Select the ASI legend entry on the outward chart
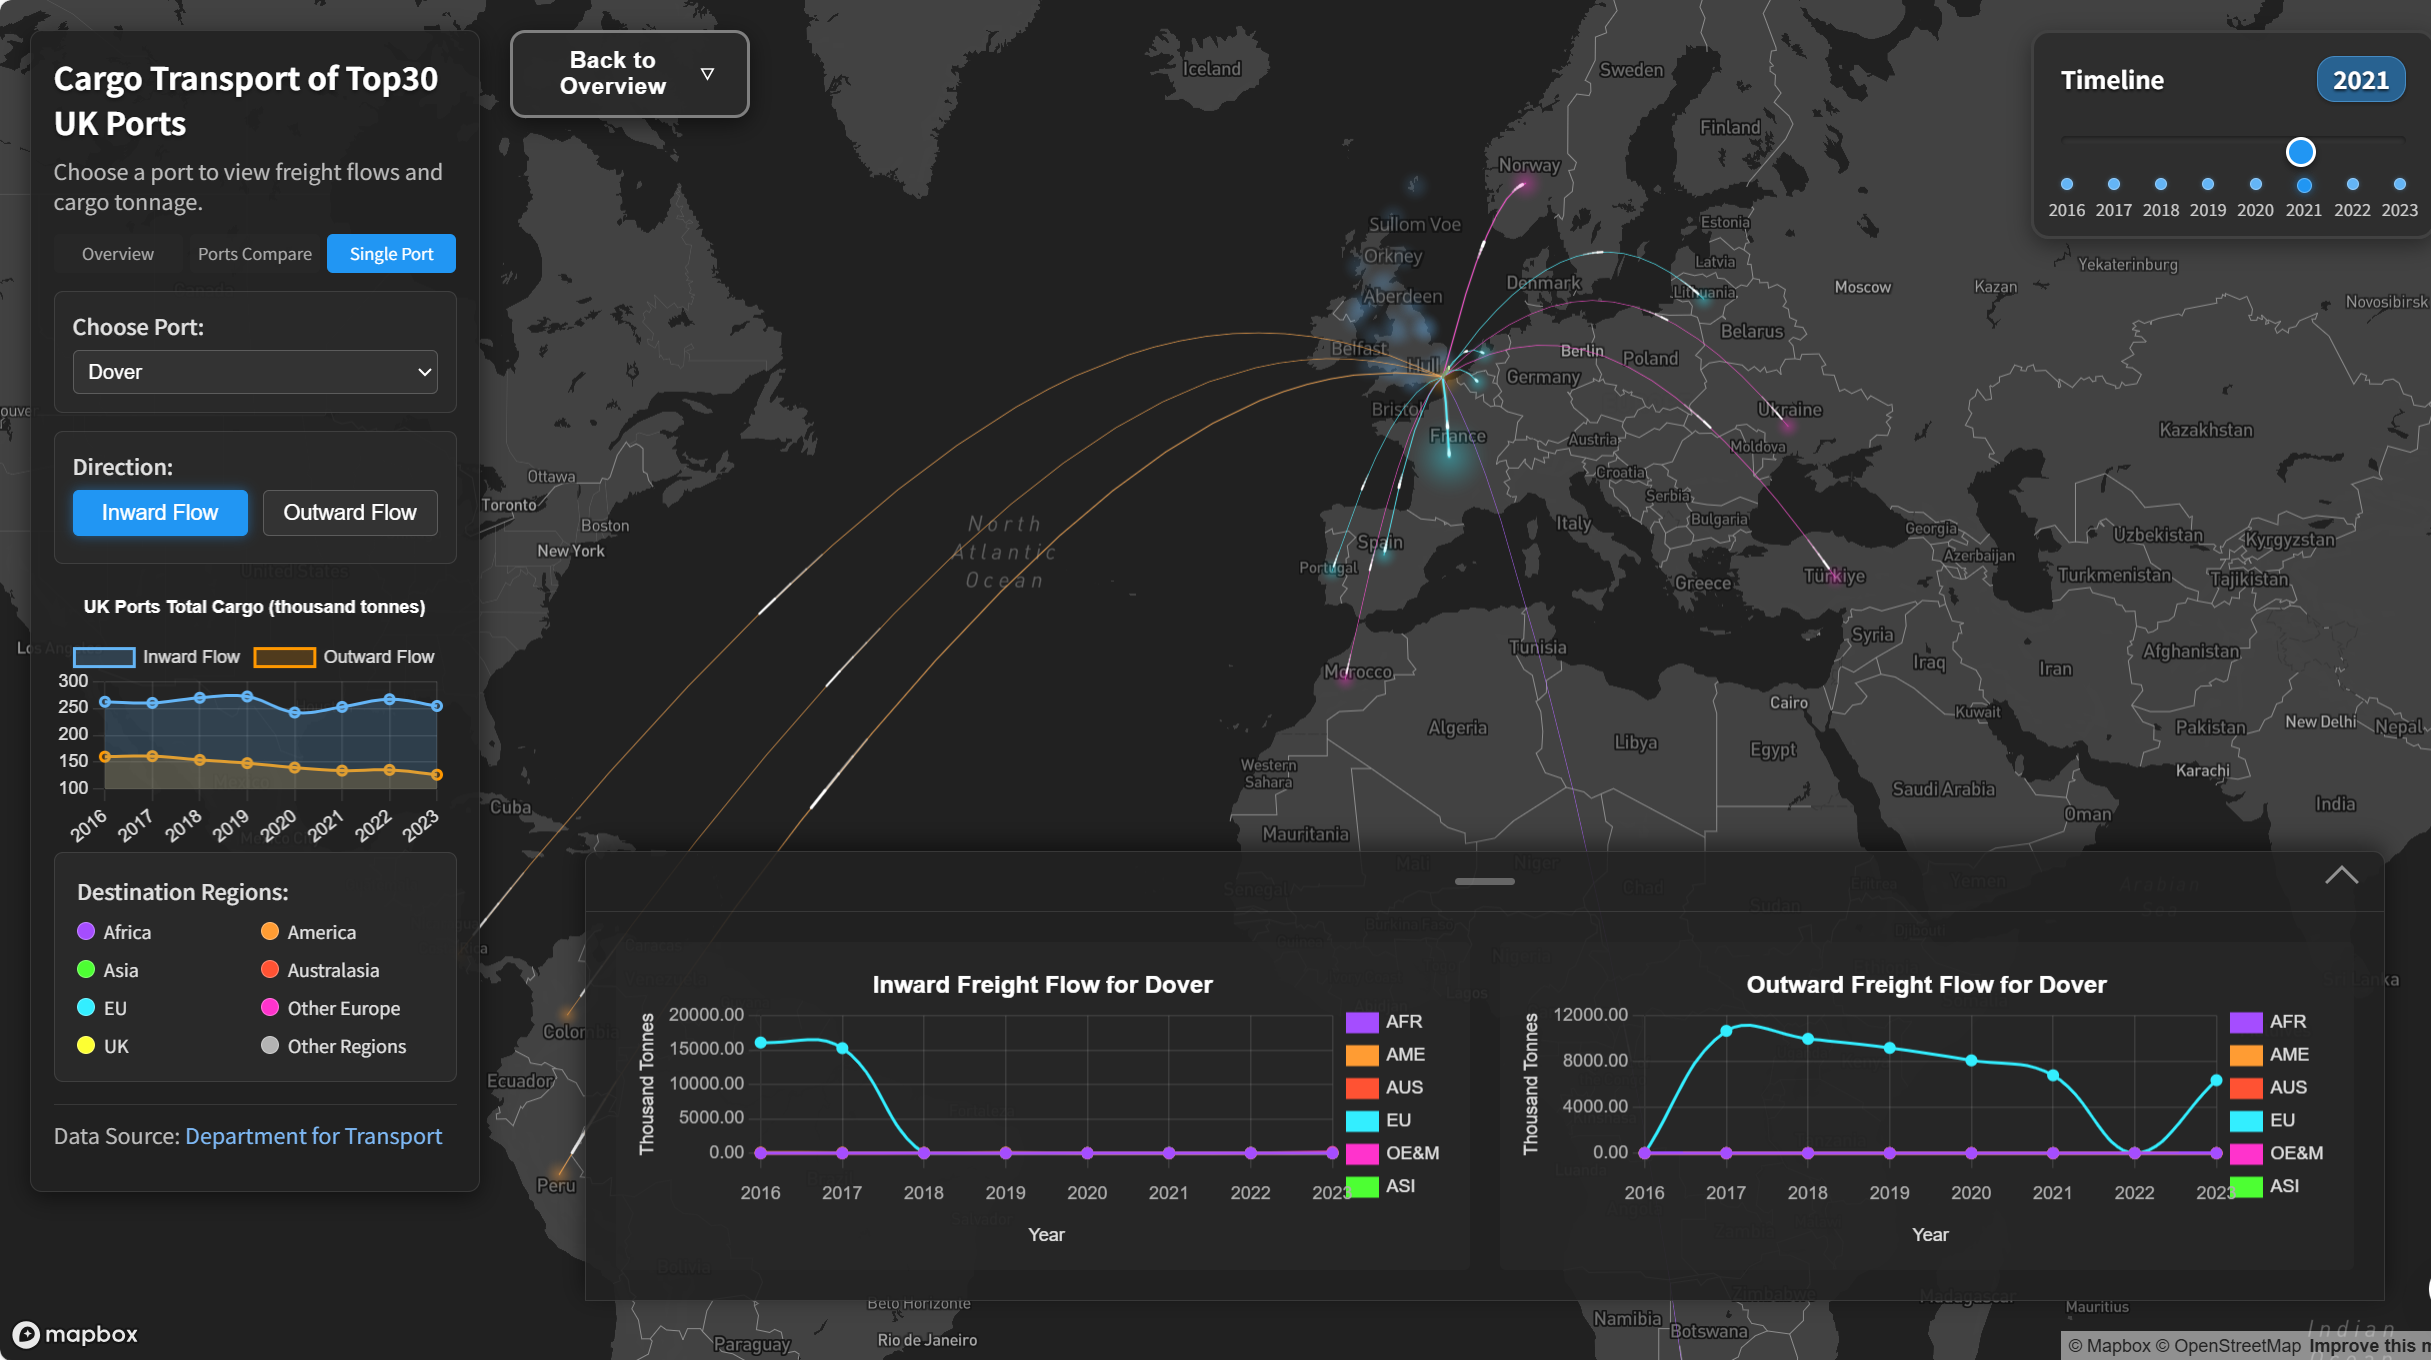The image size is (2431, 1360). pos(2244,1186)
